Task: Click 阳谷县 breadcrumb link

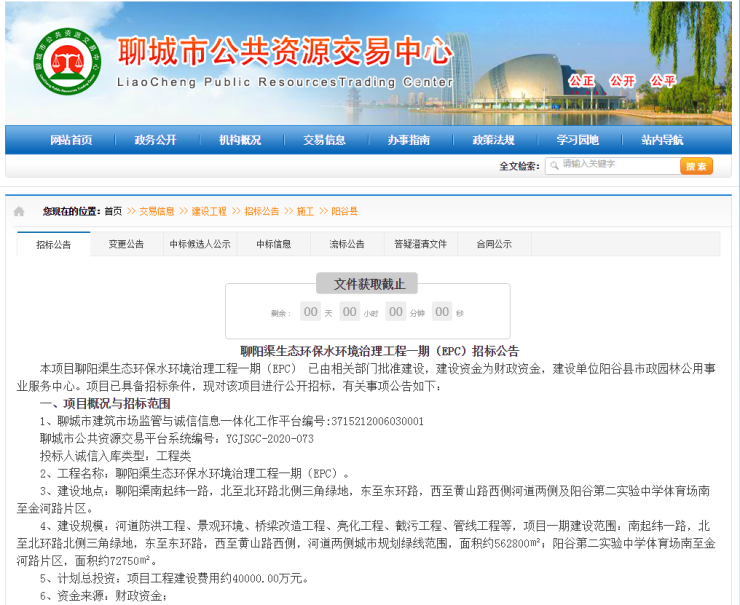Action: (x=344, y=212)
